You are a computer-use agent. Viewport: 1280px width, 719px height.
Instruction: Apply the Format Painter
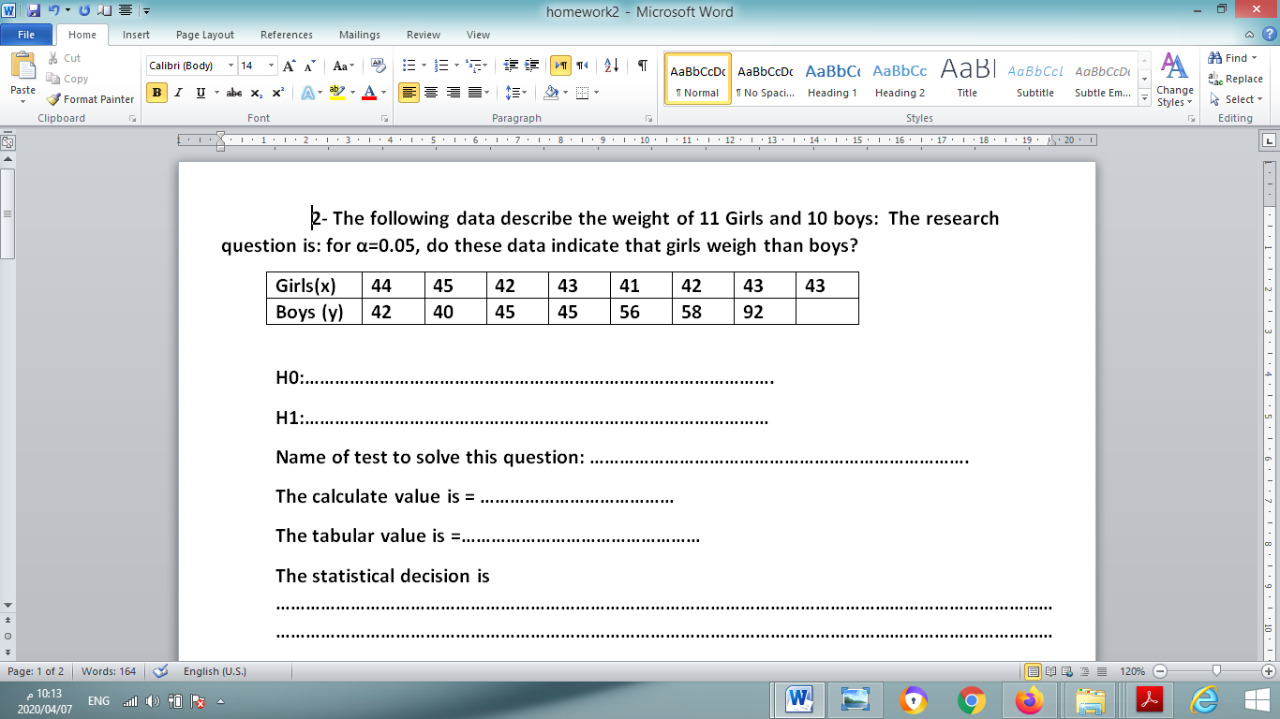90,99
